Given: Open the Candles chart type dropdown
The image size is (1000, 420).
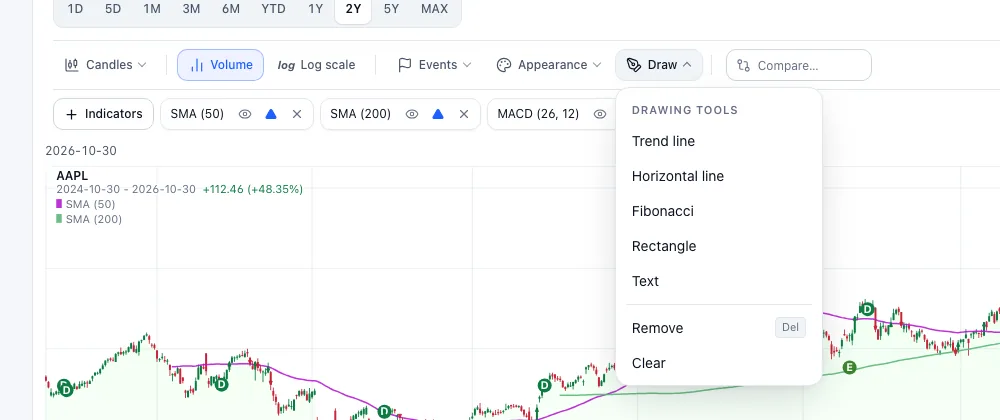Looking at the screenshot, I should 106,65.
